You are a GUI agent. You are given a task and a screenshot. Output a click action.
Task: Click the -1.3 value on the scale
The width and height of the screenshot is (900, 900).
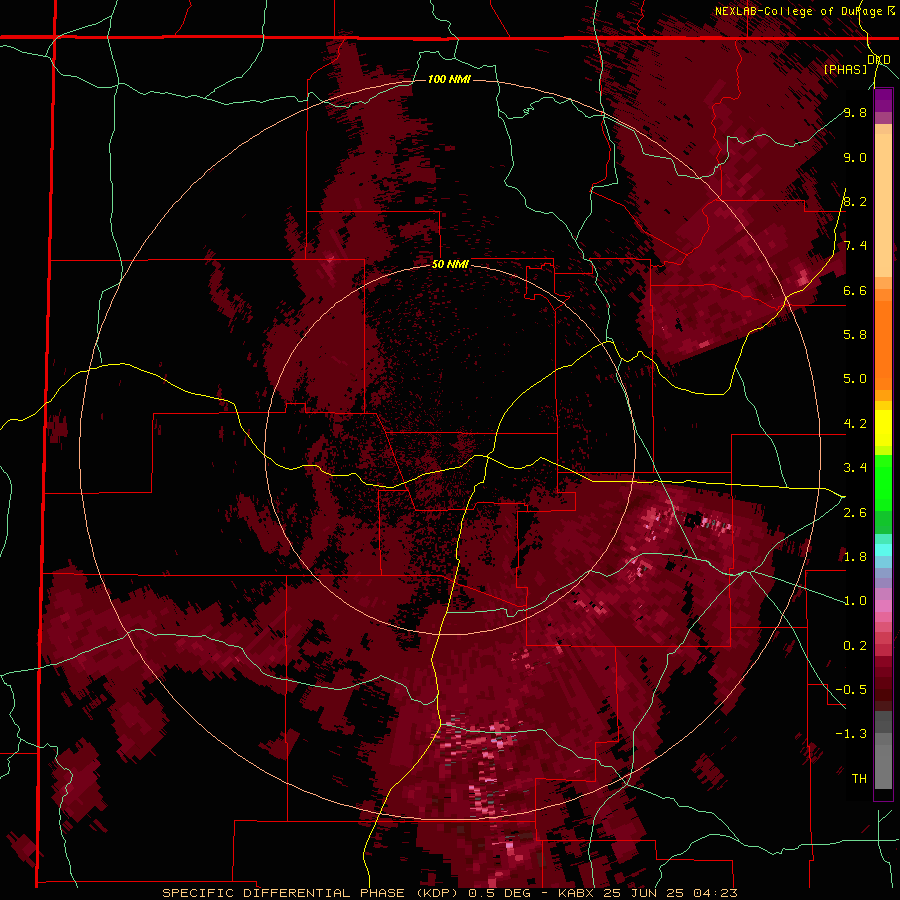pyautogui.click(x=851, y=734)
